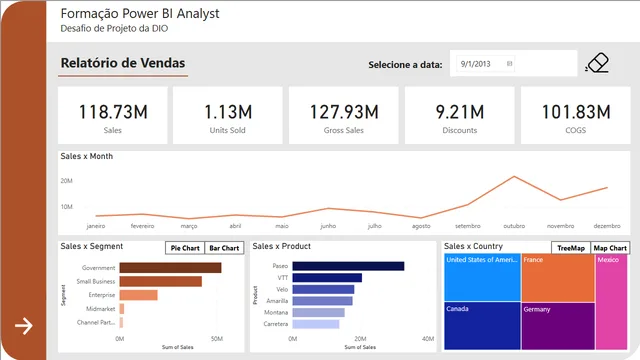
Task: Click the Sales x Month chart title
Action: click(x=87, y=156)
